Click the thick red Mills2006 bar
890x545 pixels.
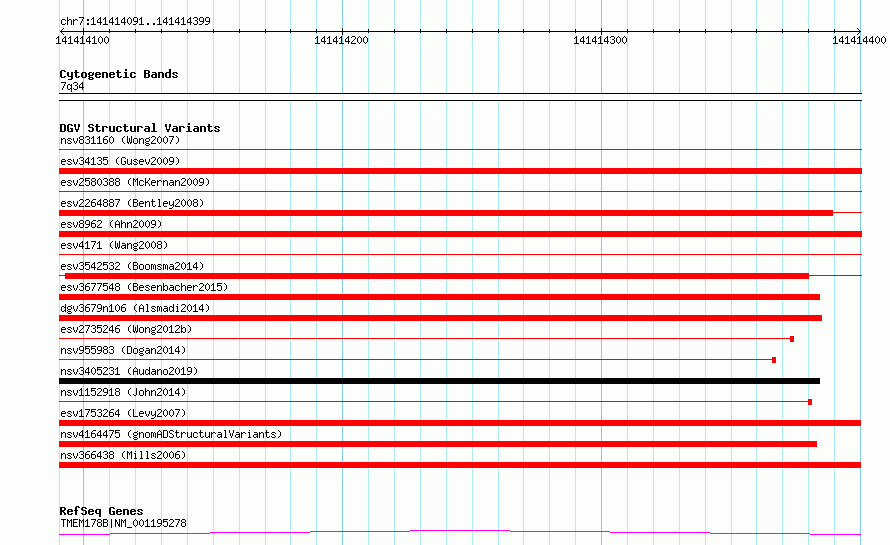coord(460,465)
